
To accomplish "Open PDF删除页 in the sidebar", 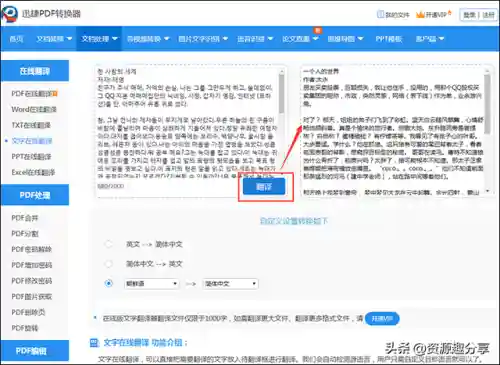I will coord(28,312).
